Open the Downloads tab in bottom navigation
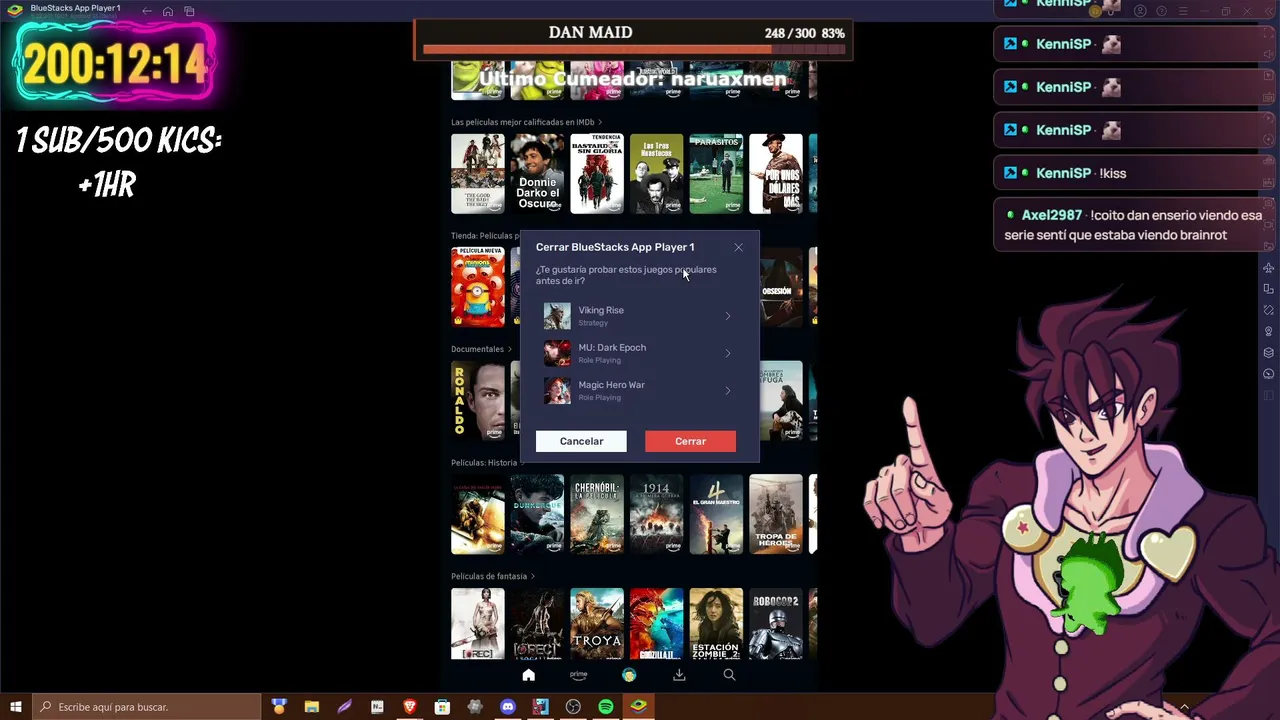 [x=679, y=675]
